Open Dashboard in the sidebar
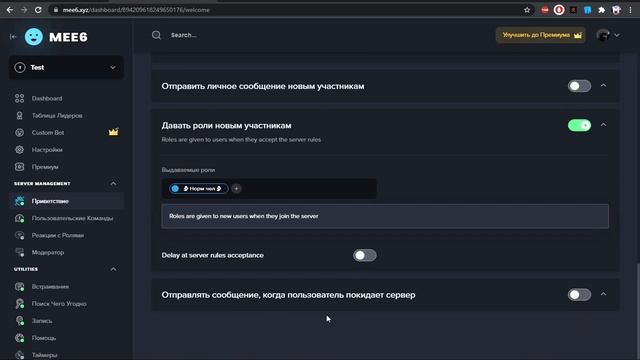The image size is (640, 360). click(x=47, y=98)
